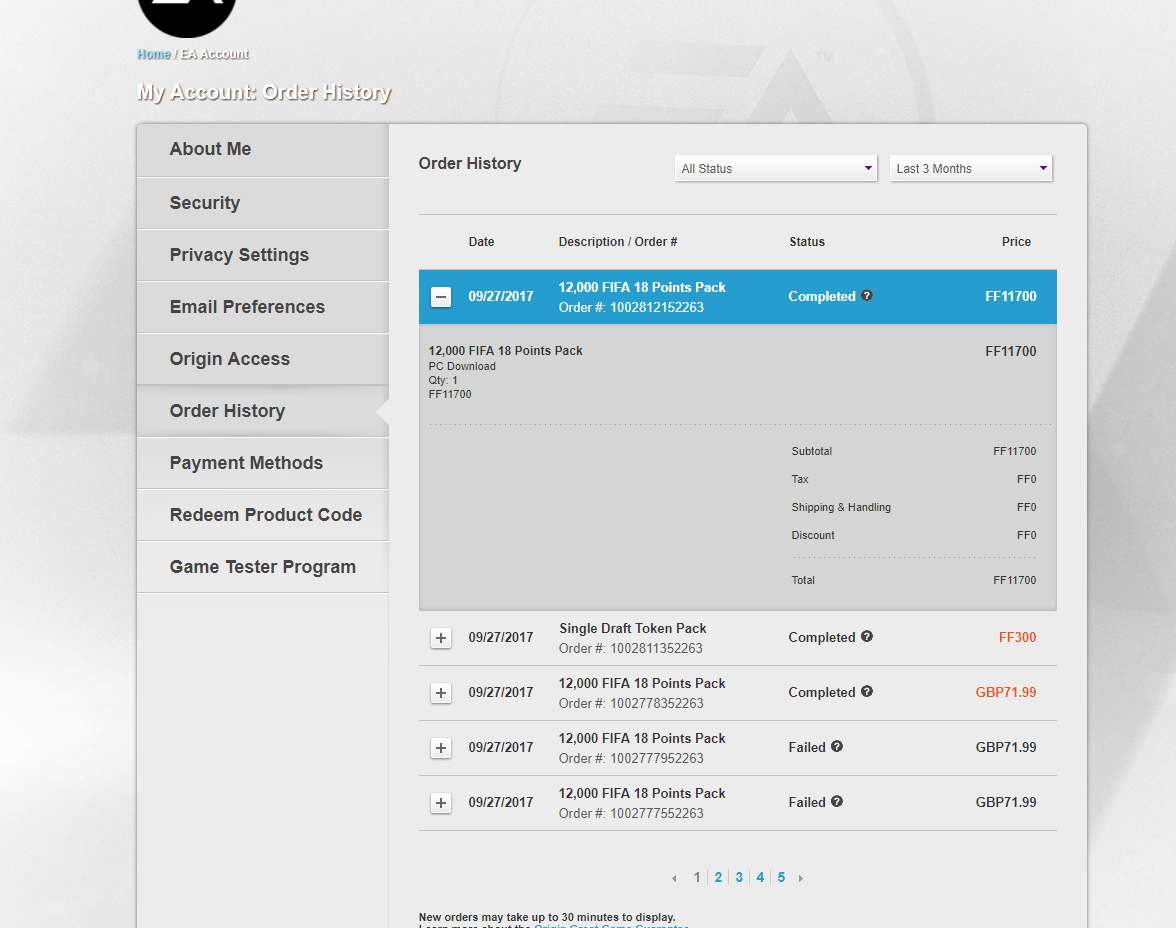The height and width of the screenshot is (928, 1176).
Task: Click current page number 1
Action: (x=697, y=877)
